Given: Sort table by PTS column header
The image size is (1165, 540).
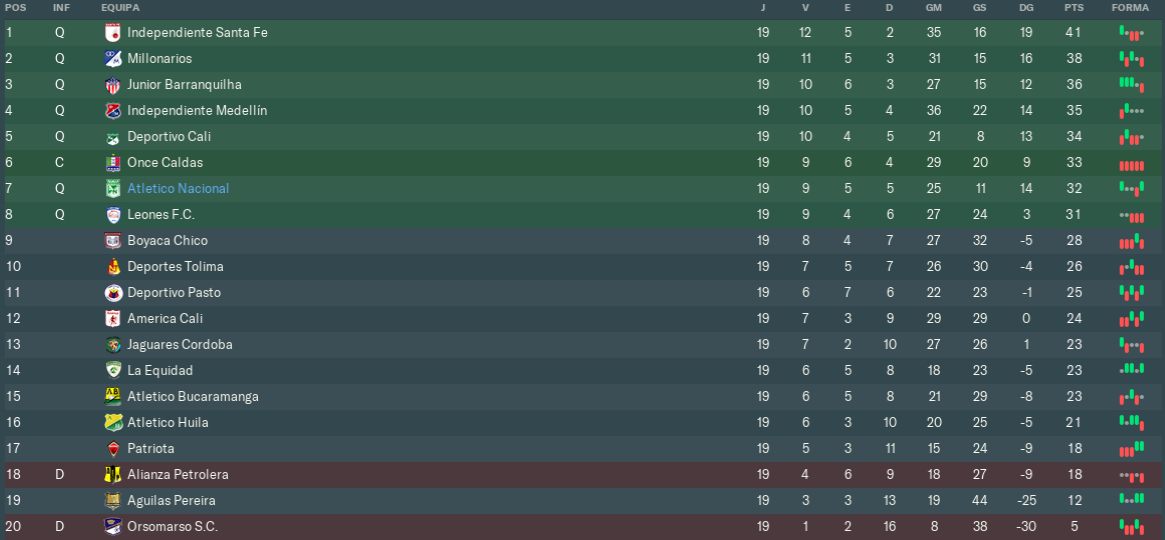Looking at the screenshot, I should coord(1074,7).
